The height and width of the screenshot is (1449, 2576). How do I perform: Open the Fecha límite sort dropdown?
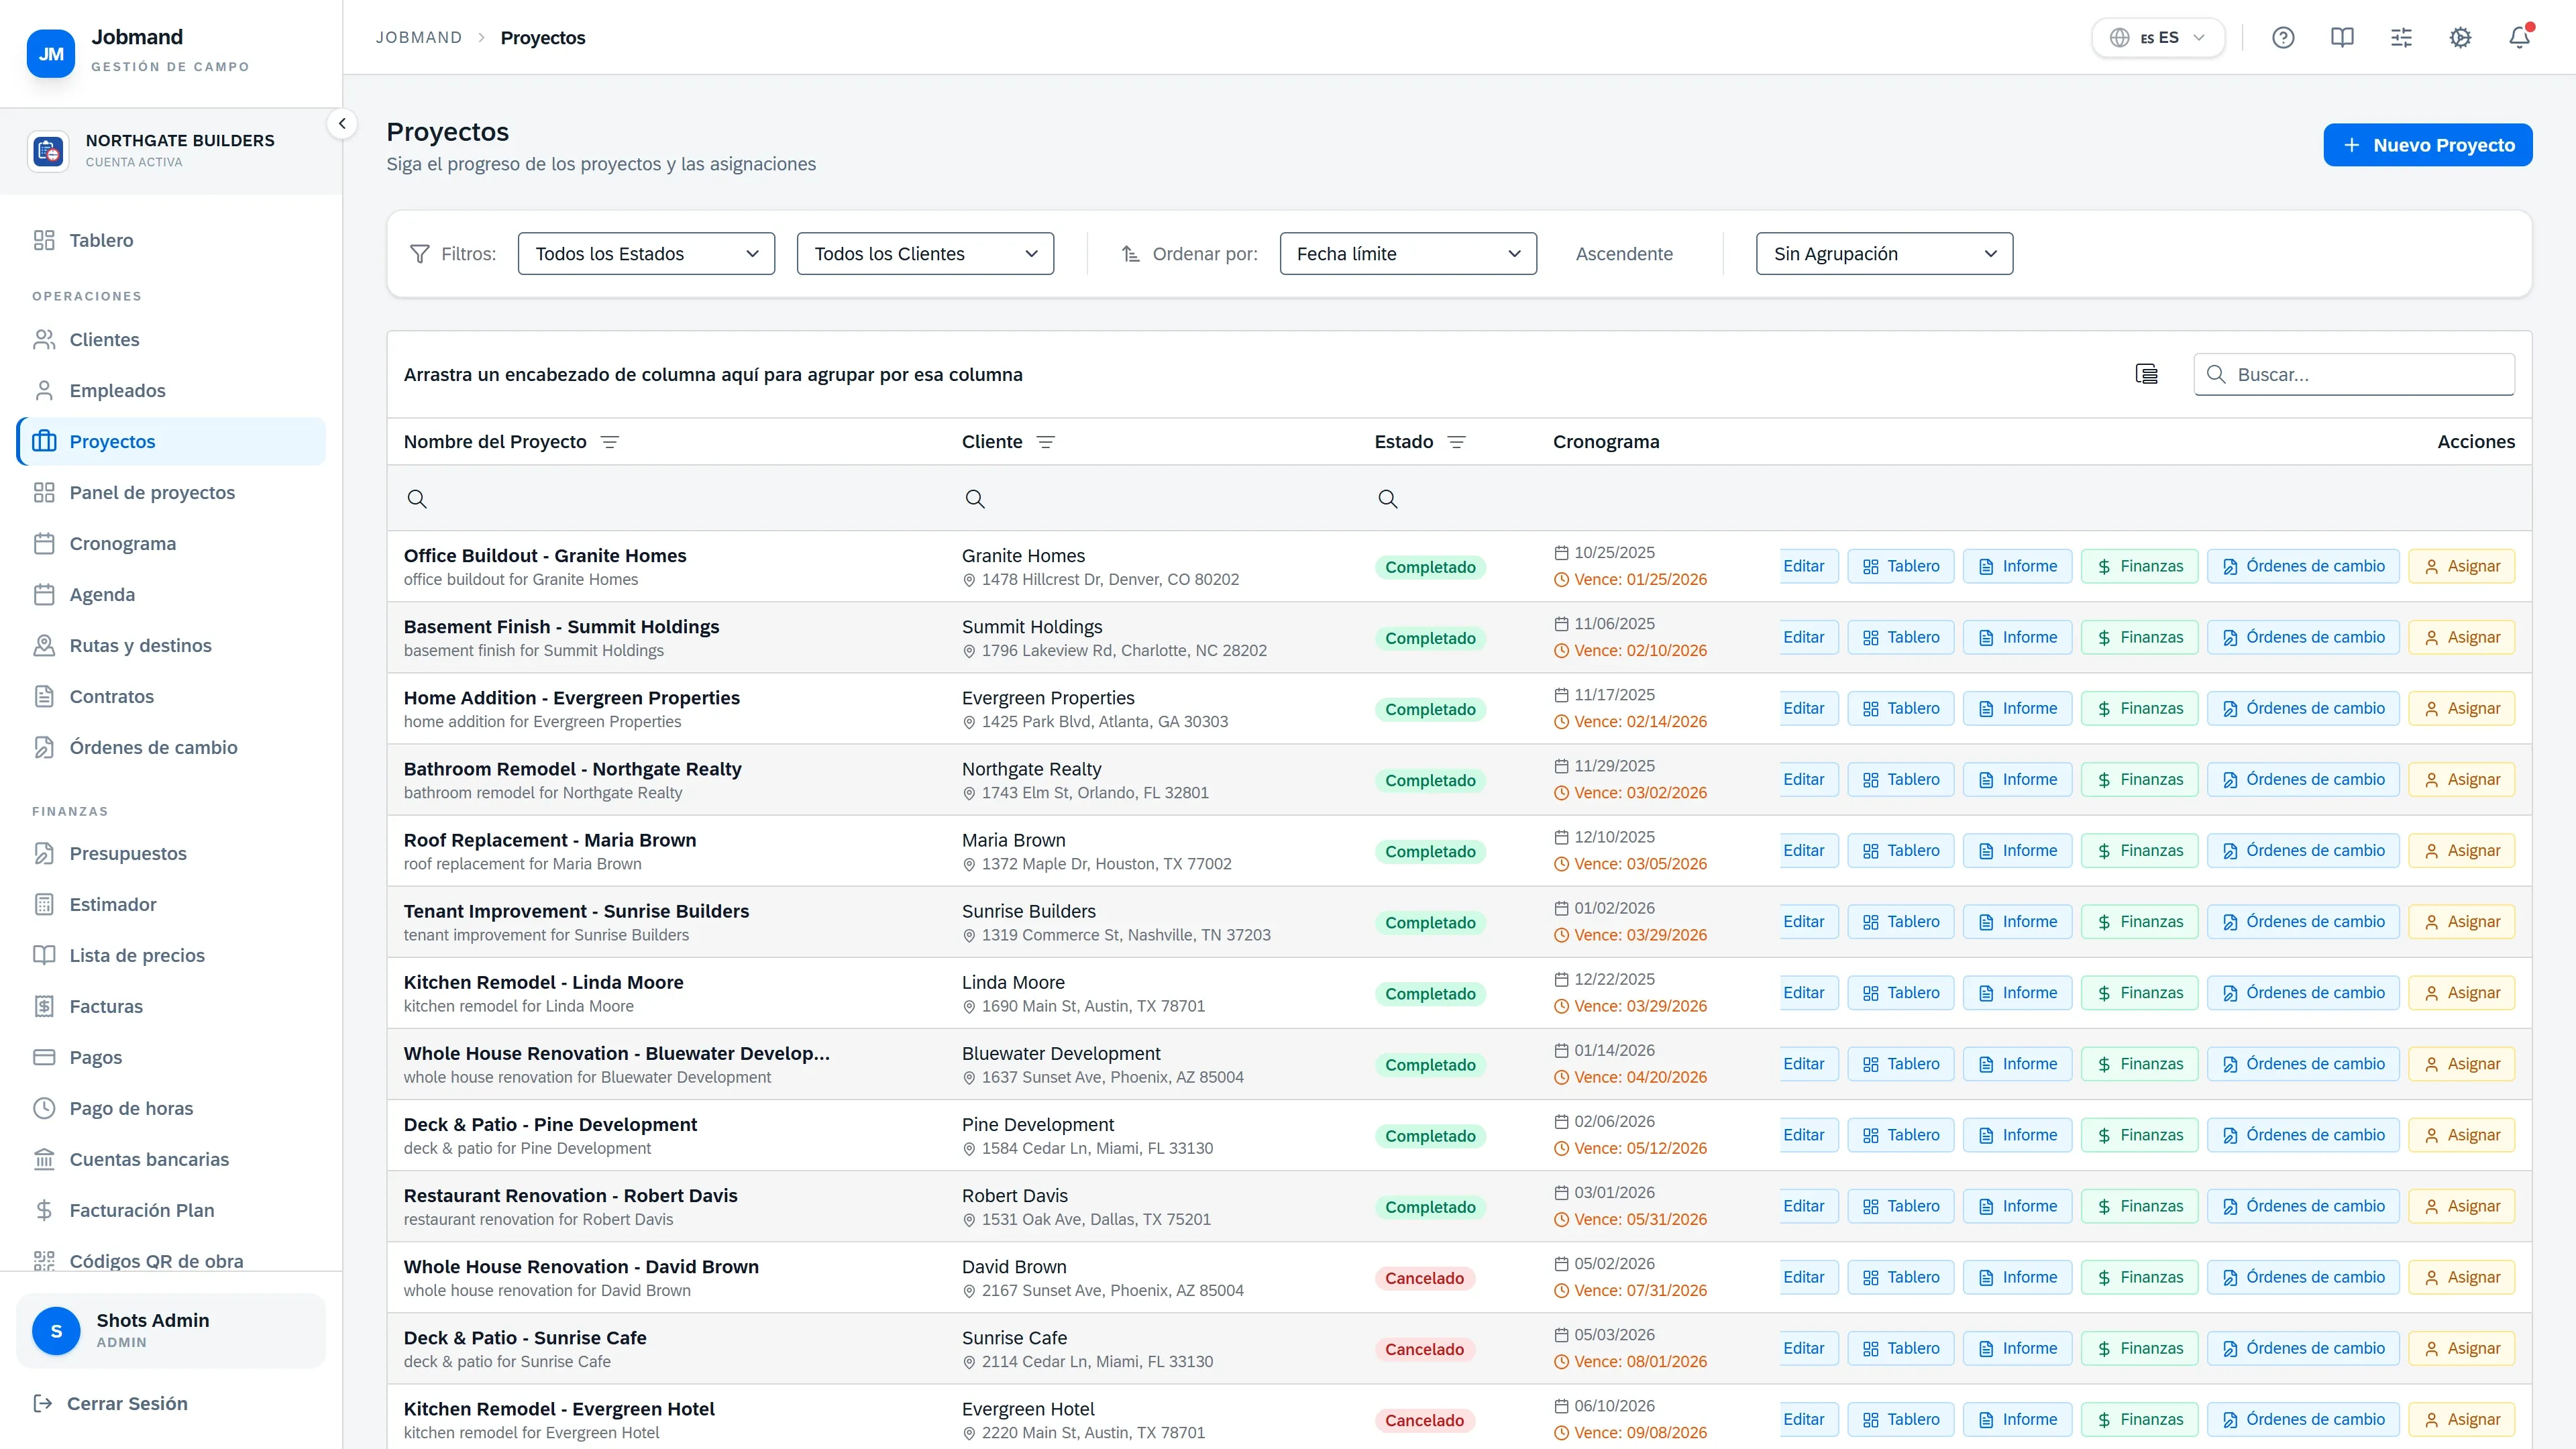[x=1408, y=254]
